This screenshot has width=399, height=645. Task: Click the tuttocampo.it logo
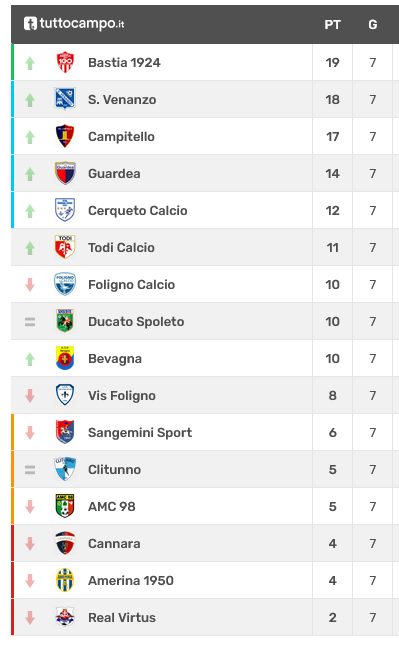[74, 23]
